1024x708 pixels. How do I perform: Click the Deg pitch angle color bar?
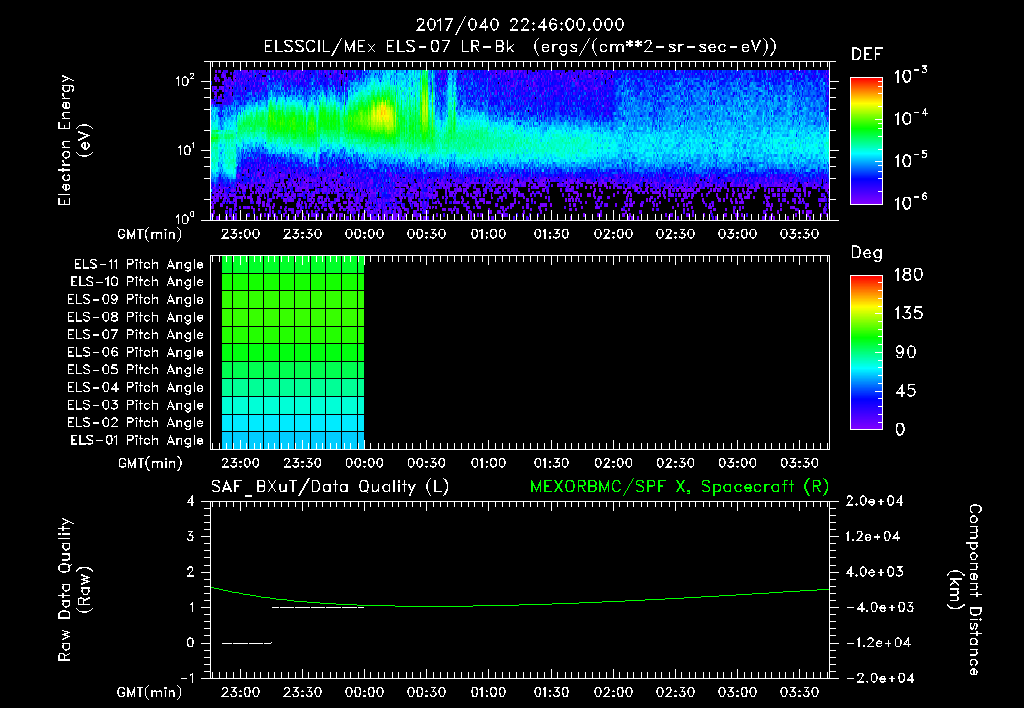pos(866,353)
